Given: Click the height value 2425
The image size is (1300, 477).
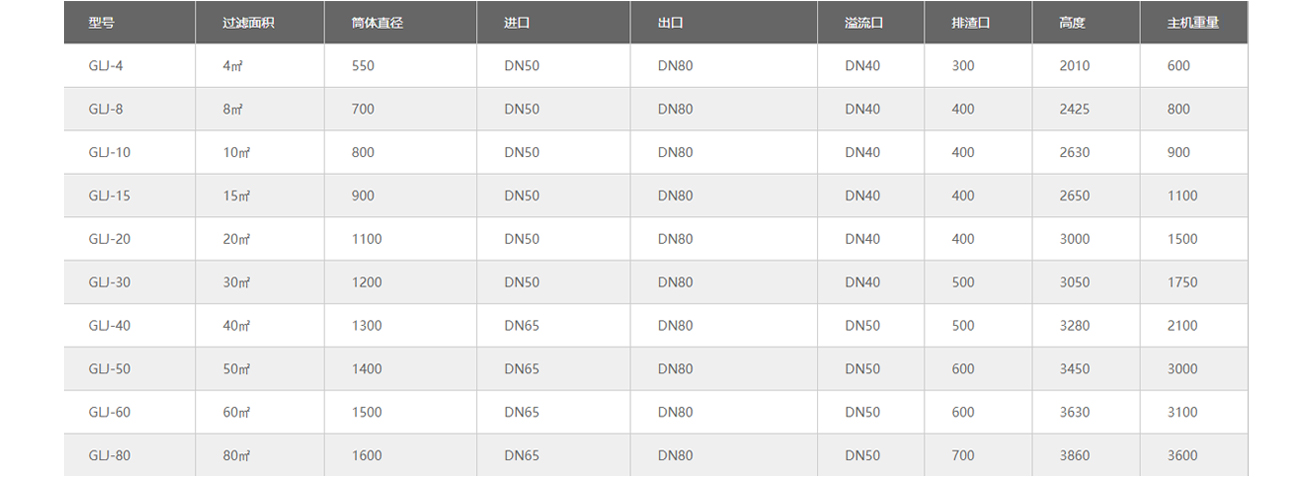Looking at the screenshot, I should pyautogui.click(x=1075, y=109).
